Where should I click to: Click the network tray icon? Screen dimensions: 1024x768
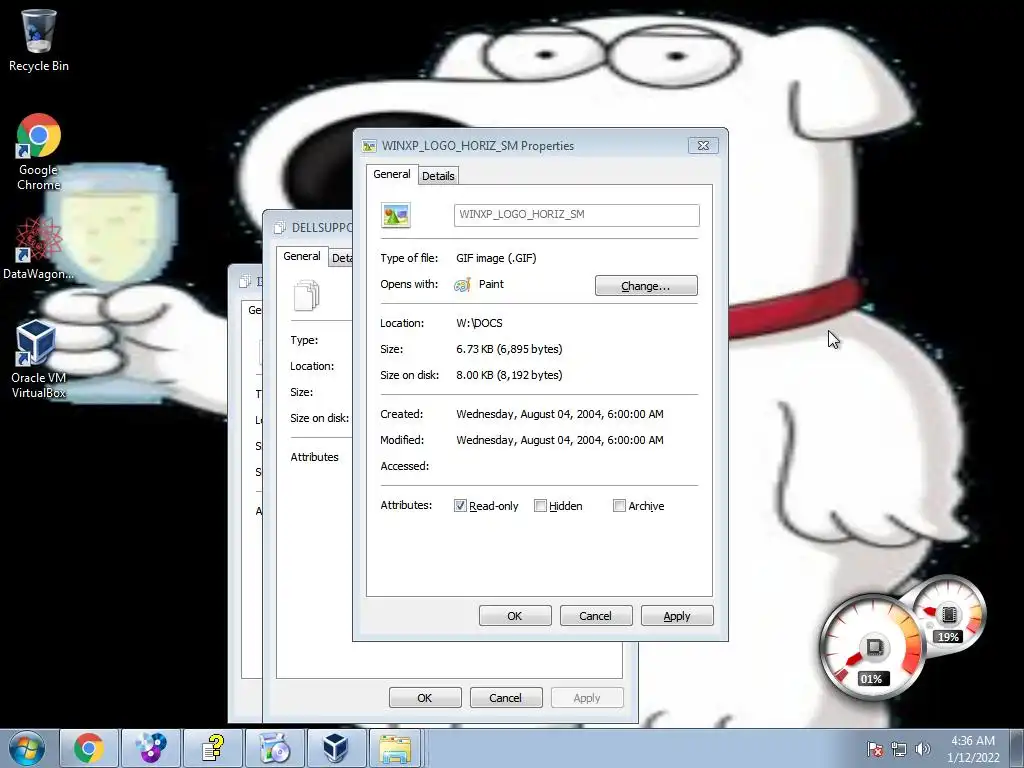[x=899, y=749]
